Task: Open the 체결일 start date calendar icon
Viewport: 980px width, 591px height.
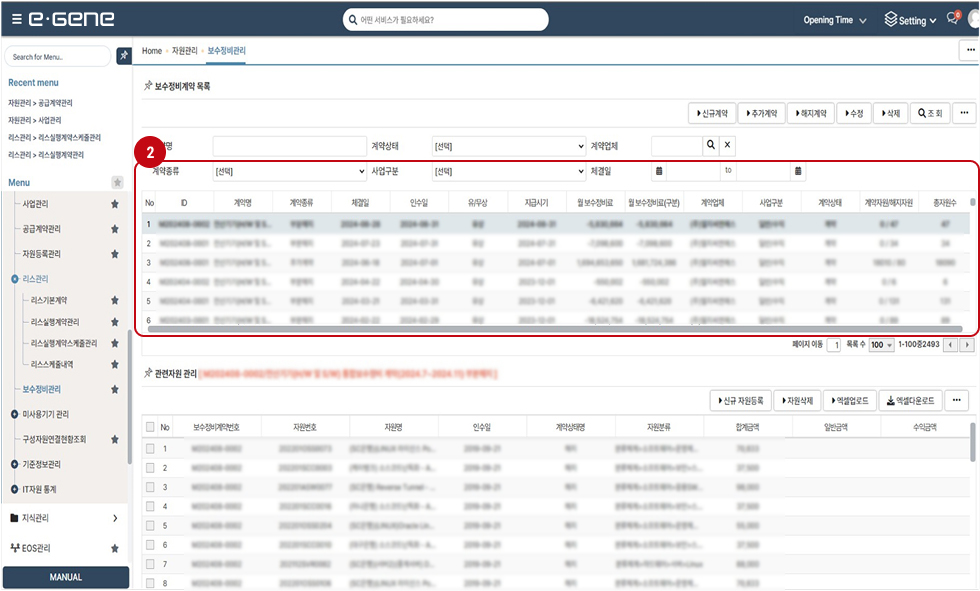Action: click(659, 171)
